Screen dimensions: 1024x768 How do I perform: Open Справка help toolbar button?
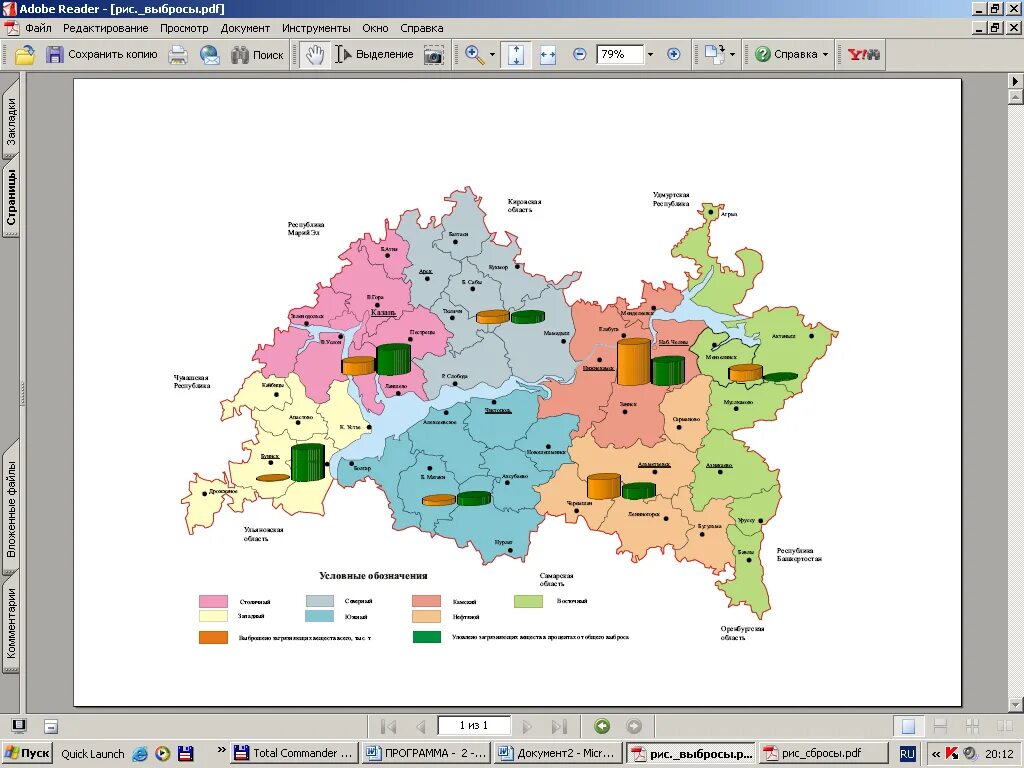click(786, 55)
